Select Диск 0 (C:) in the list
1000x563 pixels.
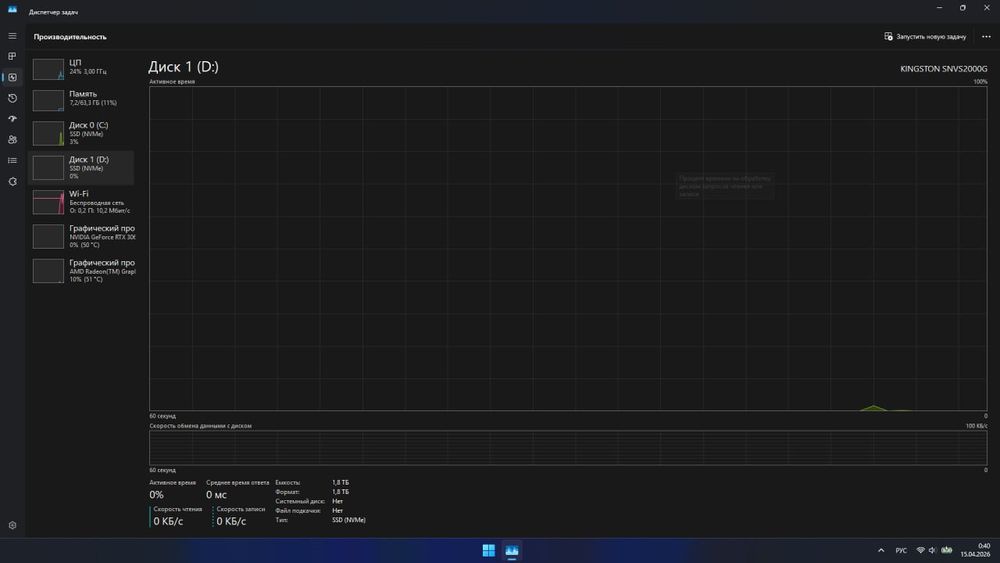coord(82,133)
